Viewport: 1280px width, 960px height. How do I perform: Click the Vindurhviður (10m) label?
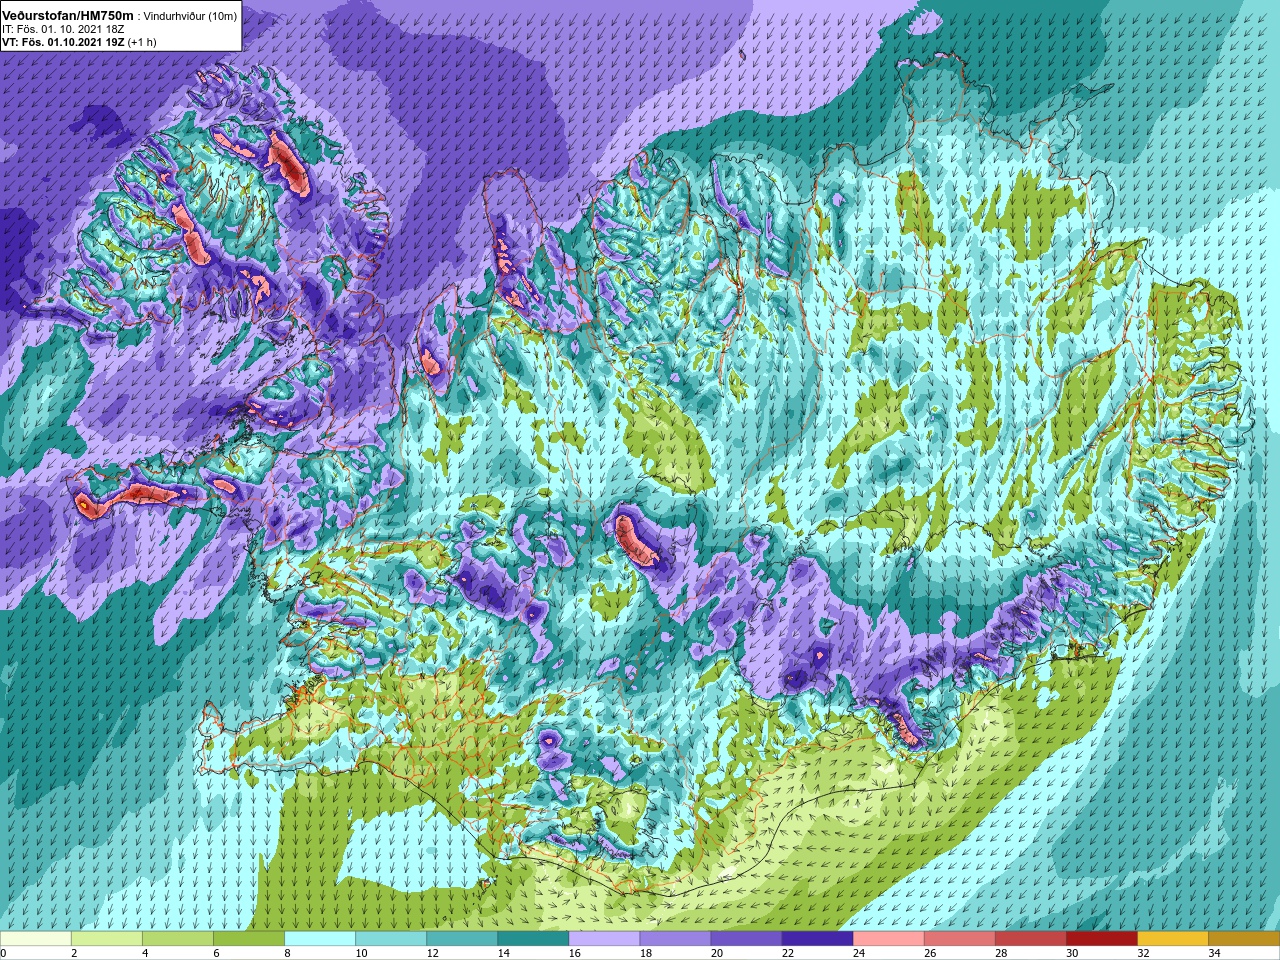click(191, 17)
